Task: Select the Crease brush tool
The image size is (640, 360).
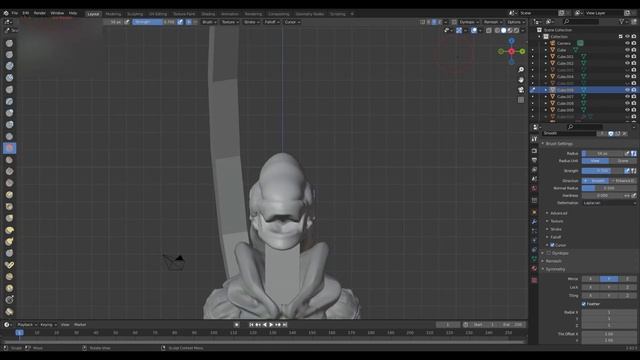Action: click(9, 136)
